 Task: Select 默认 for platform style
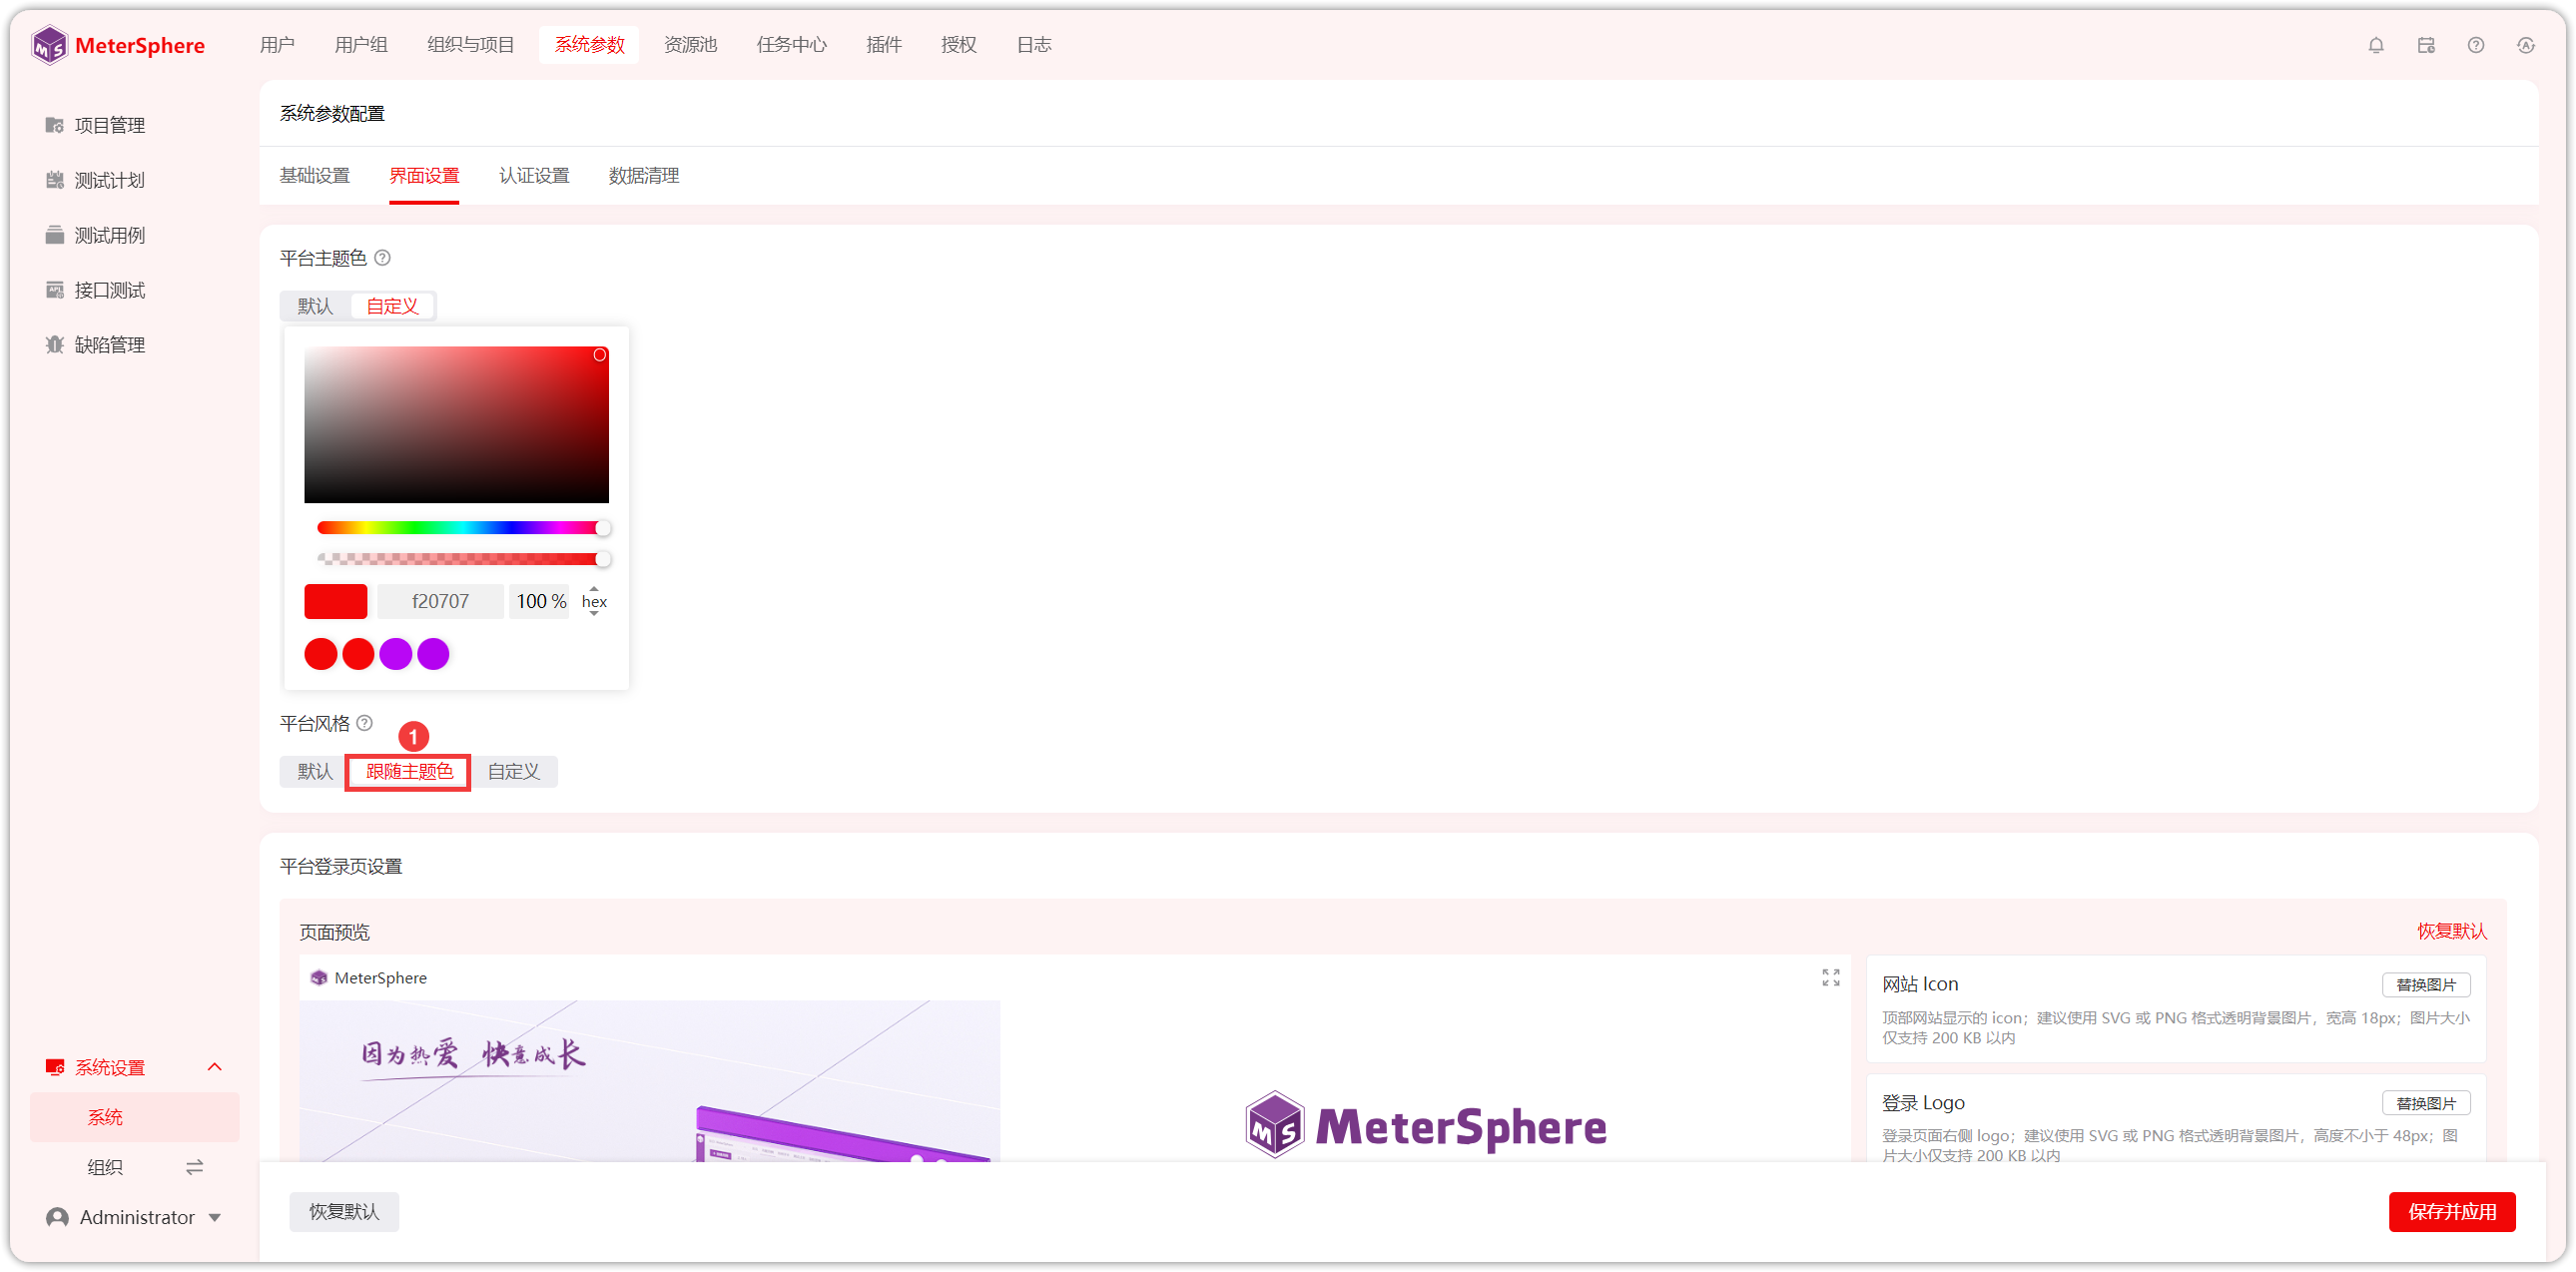315,771
